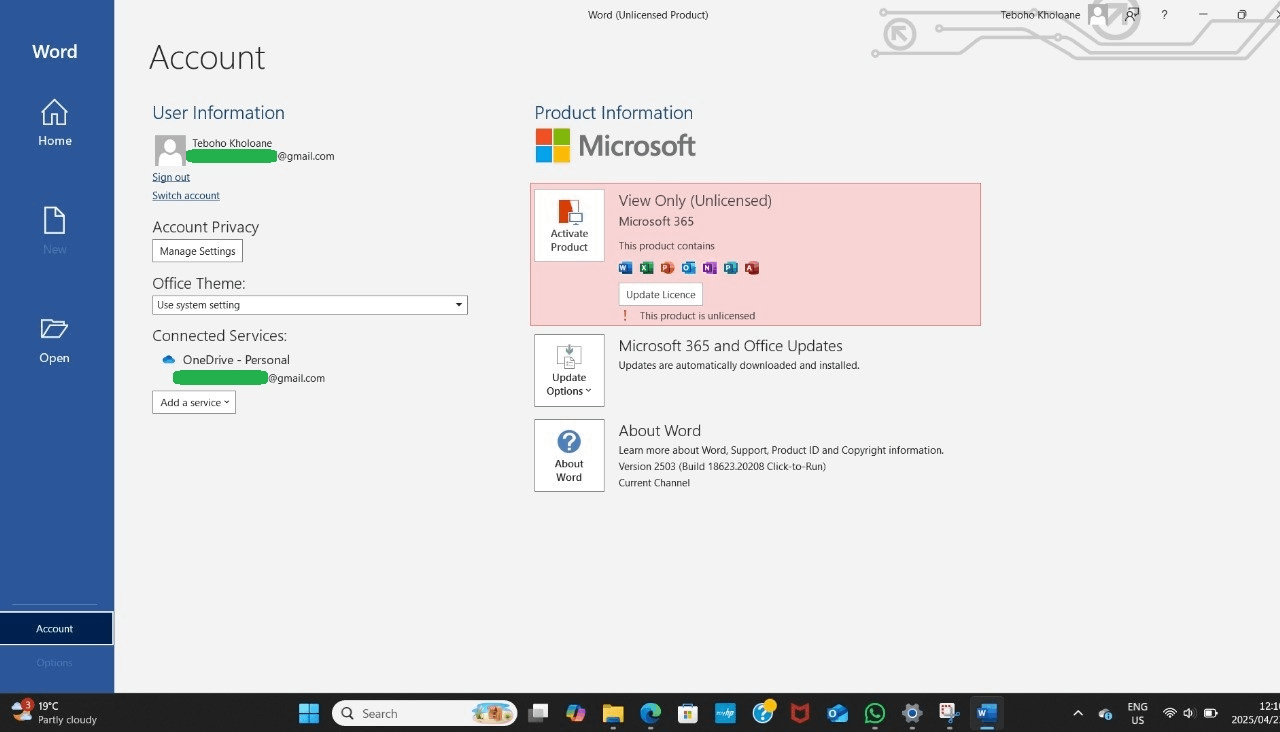Open the weather widget showing 19°C

(55, 712)
